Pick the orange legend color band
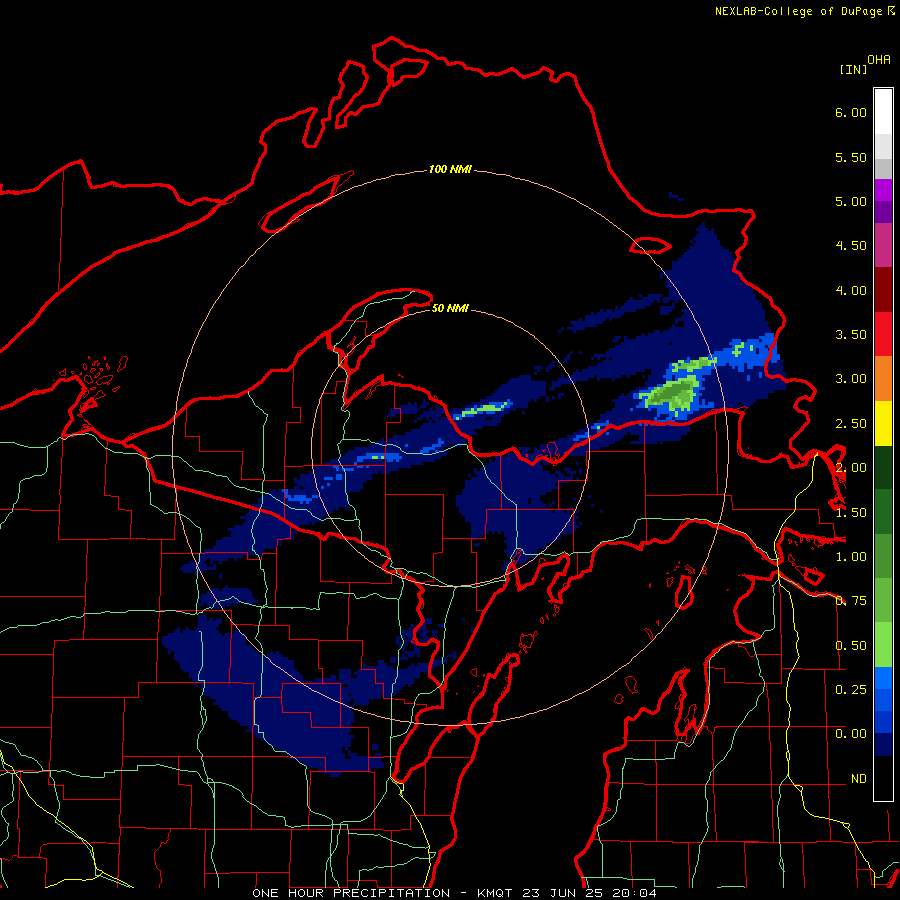 (x=883, y=379)
